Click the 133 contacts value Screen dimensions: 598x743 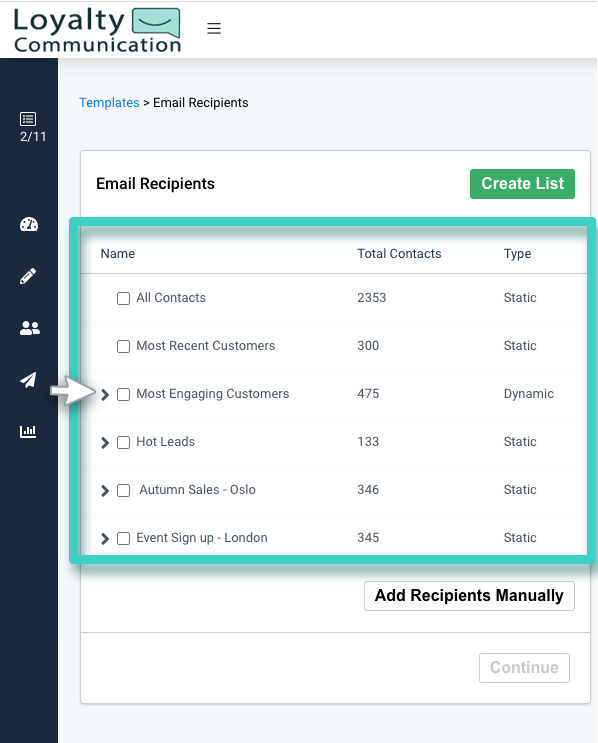click(368, 442)
